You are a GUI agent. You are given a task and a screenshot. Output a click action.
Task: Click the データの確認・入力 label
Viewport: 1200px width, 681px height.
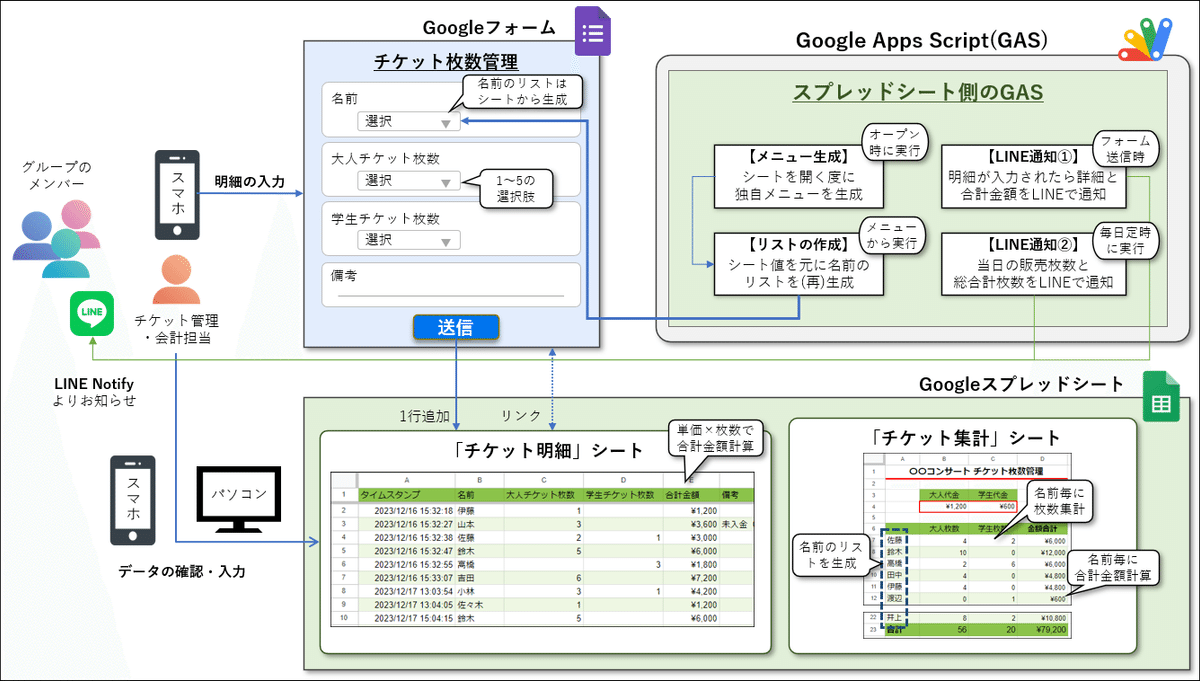[x=180, y=571]
